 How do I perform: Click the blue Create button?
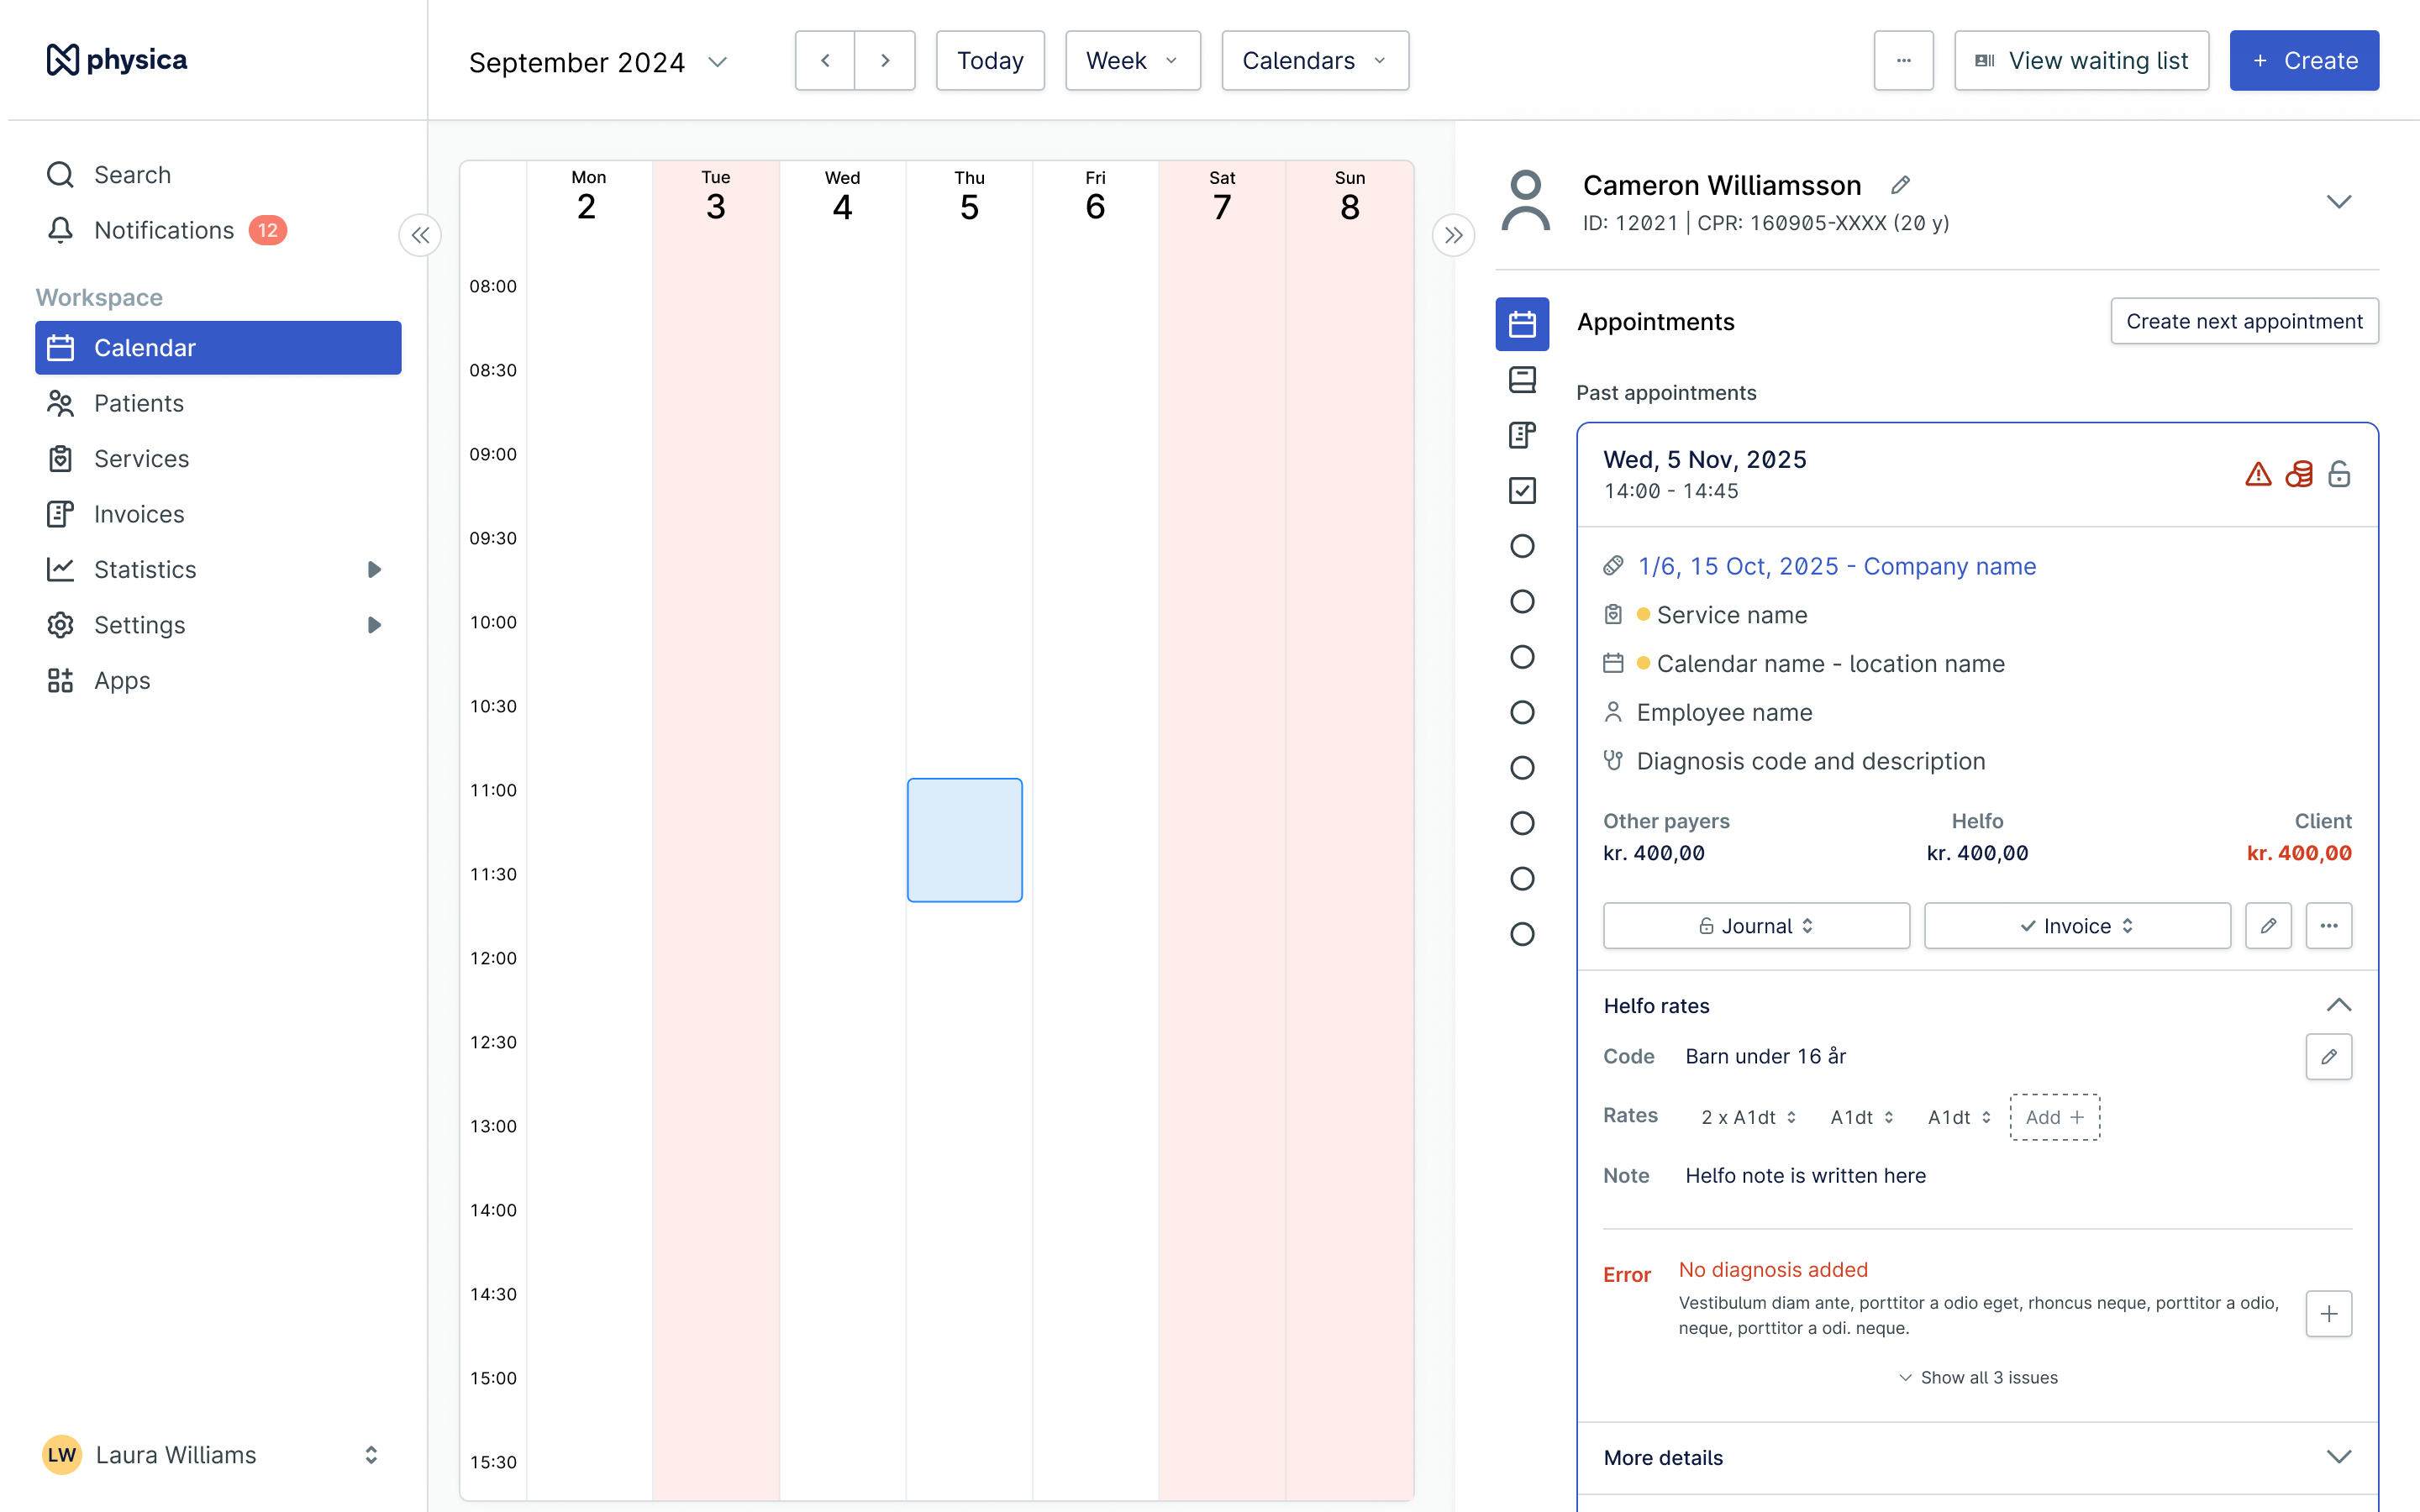2304,60
